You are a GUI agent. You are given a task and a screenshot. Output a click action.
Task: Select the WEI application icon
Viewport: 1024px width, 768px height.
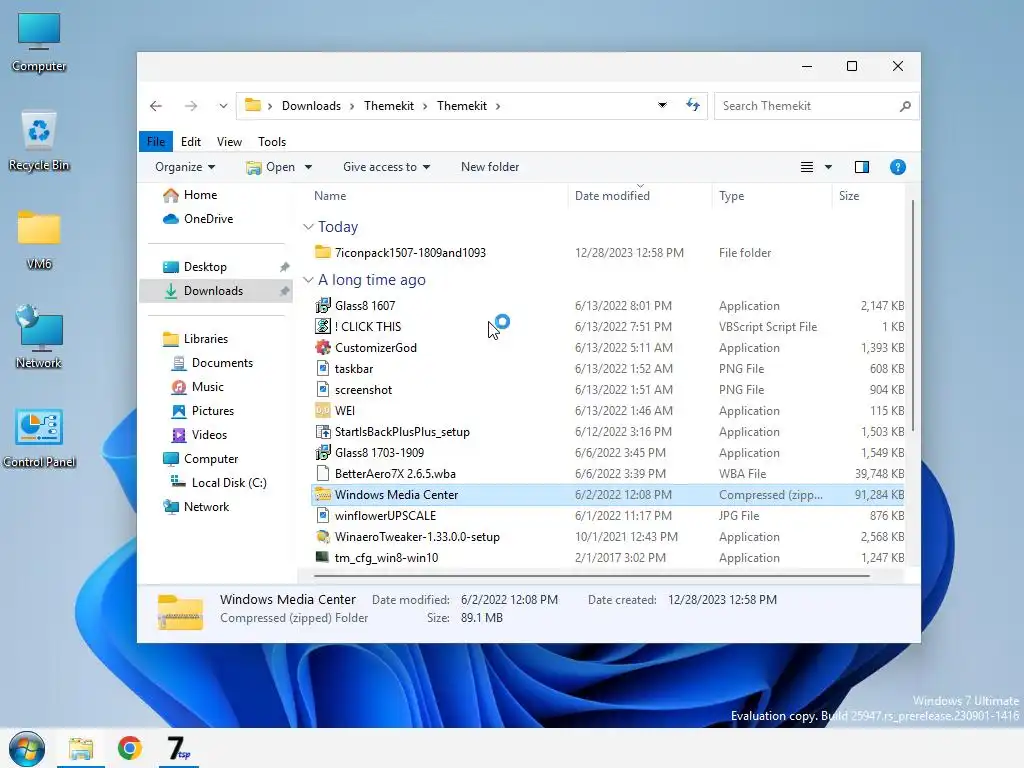coord(323,410)
